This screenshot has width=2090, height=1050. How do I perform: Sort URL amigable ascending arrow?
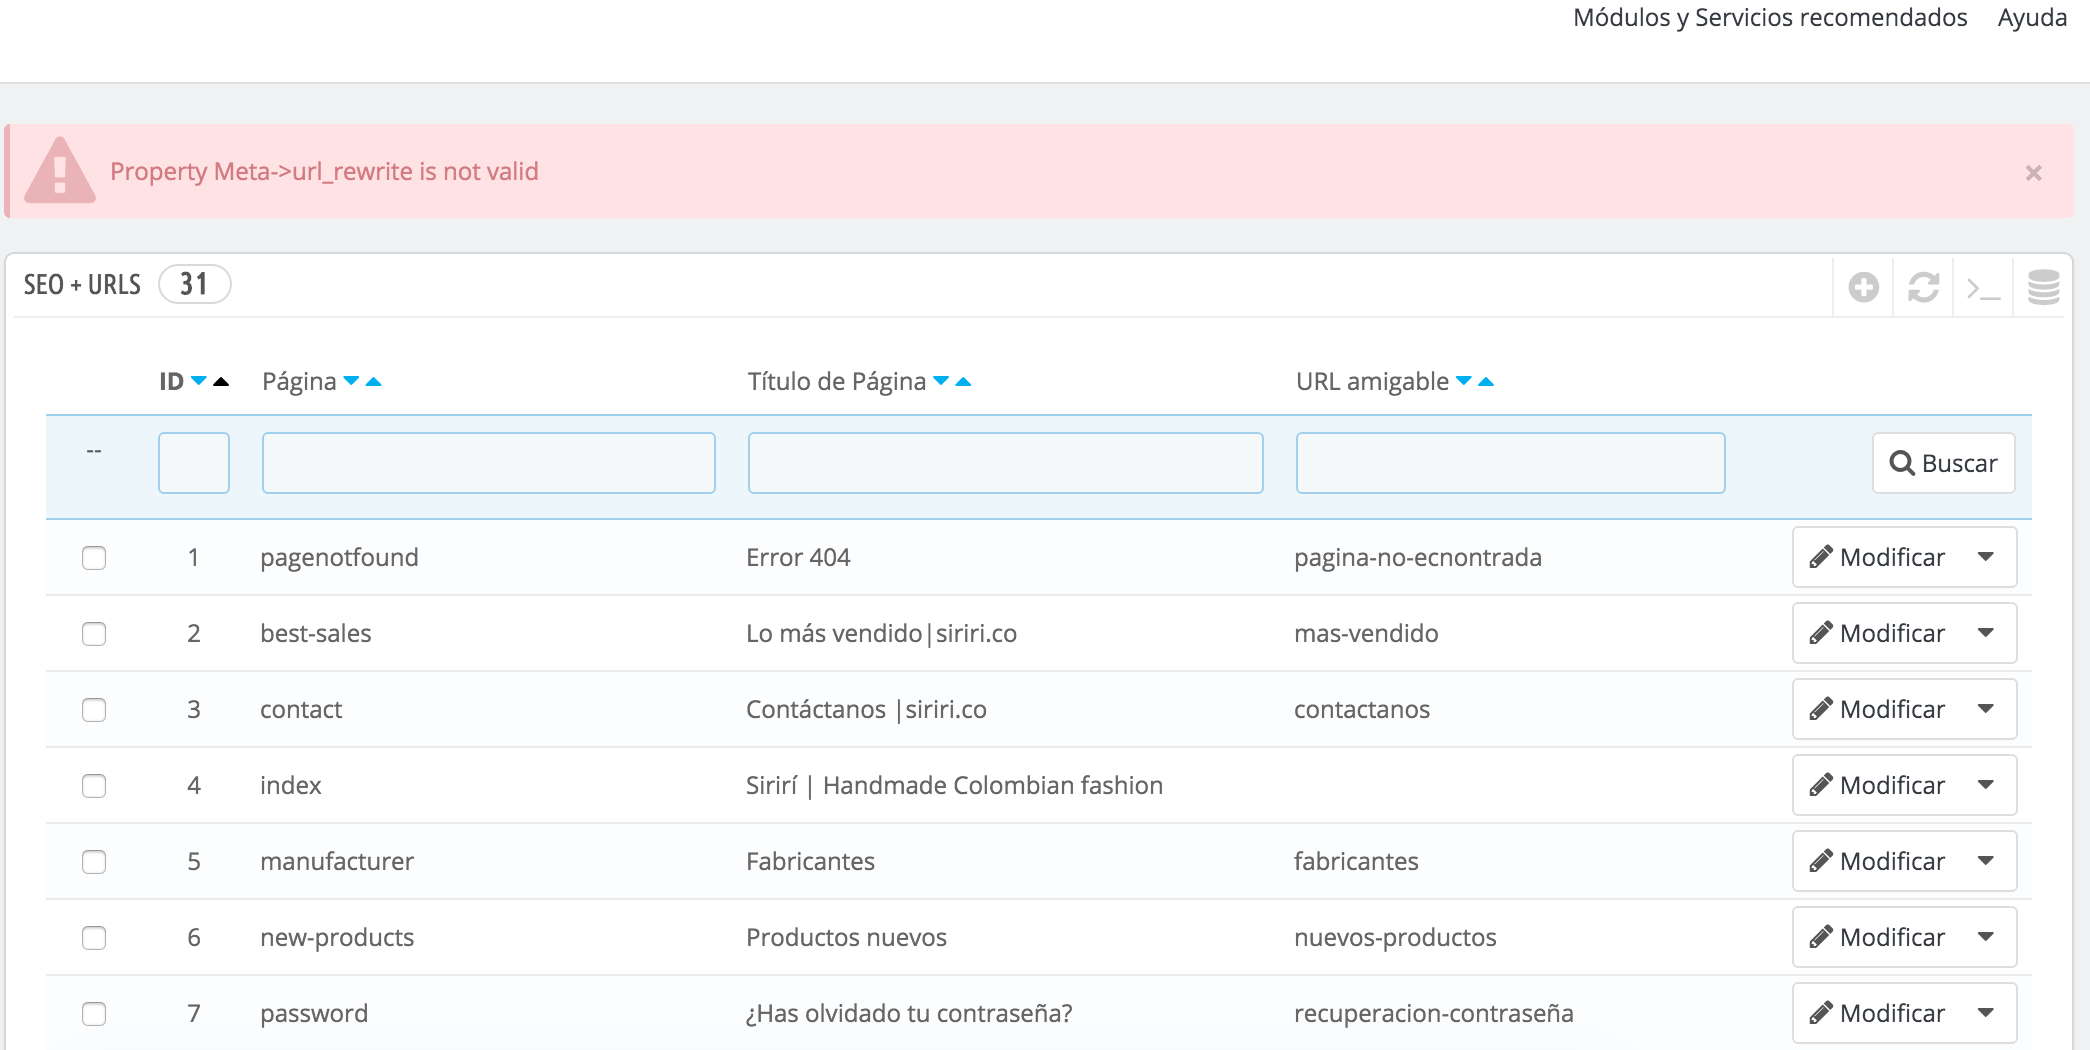click(1486, 381)
